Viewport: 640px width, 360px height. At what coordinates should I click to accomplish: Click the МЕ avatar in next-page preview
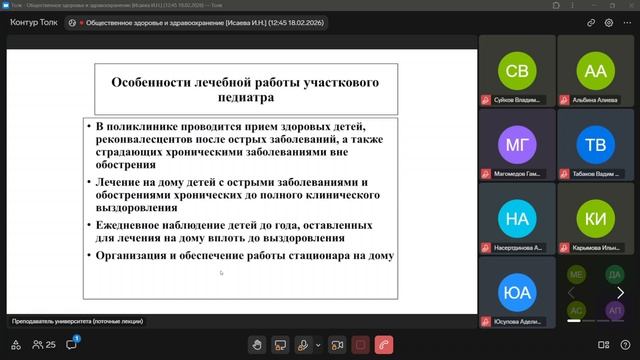[576, 275]
